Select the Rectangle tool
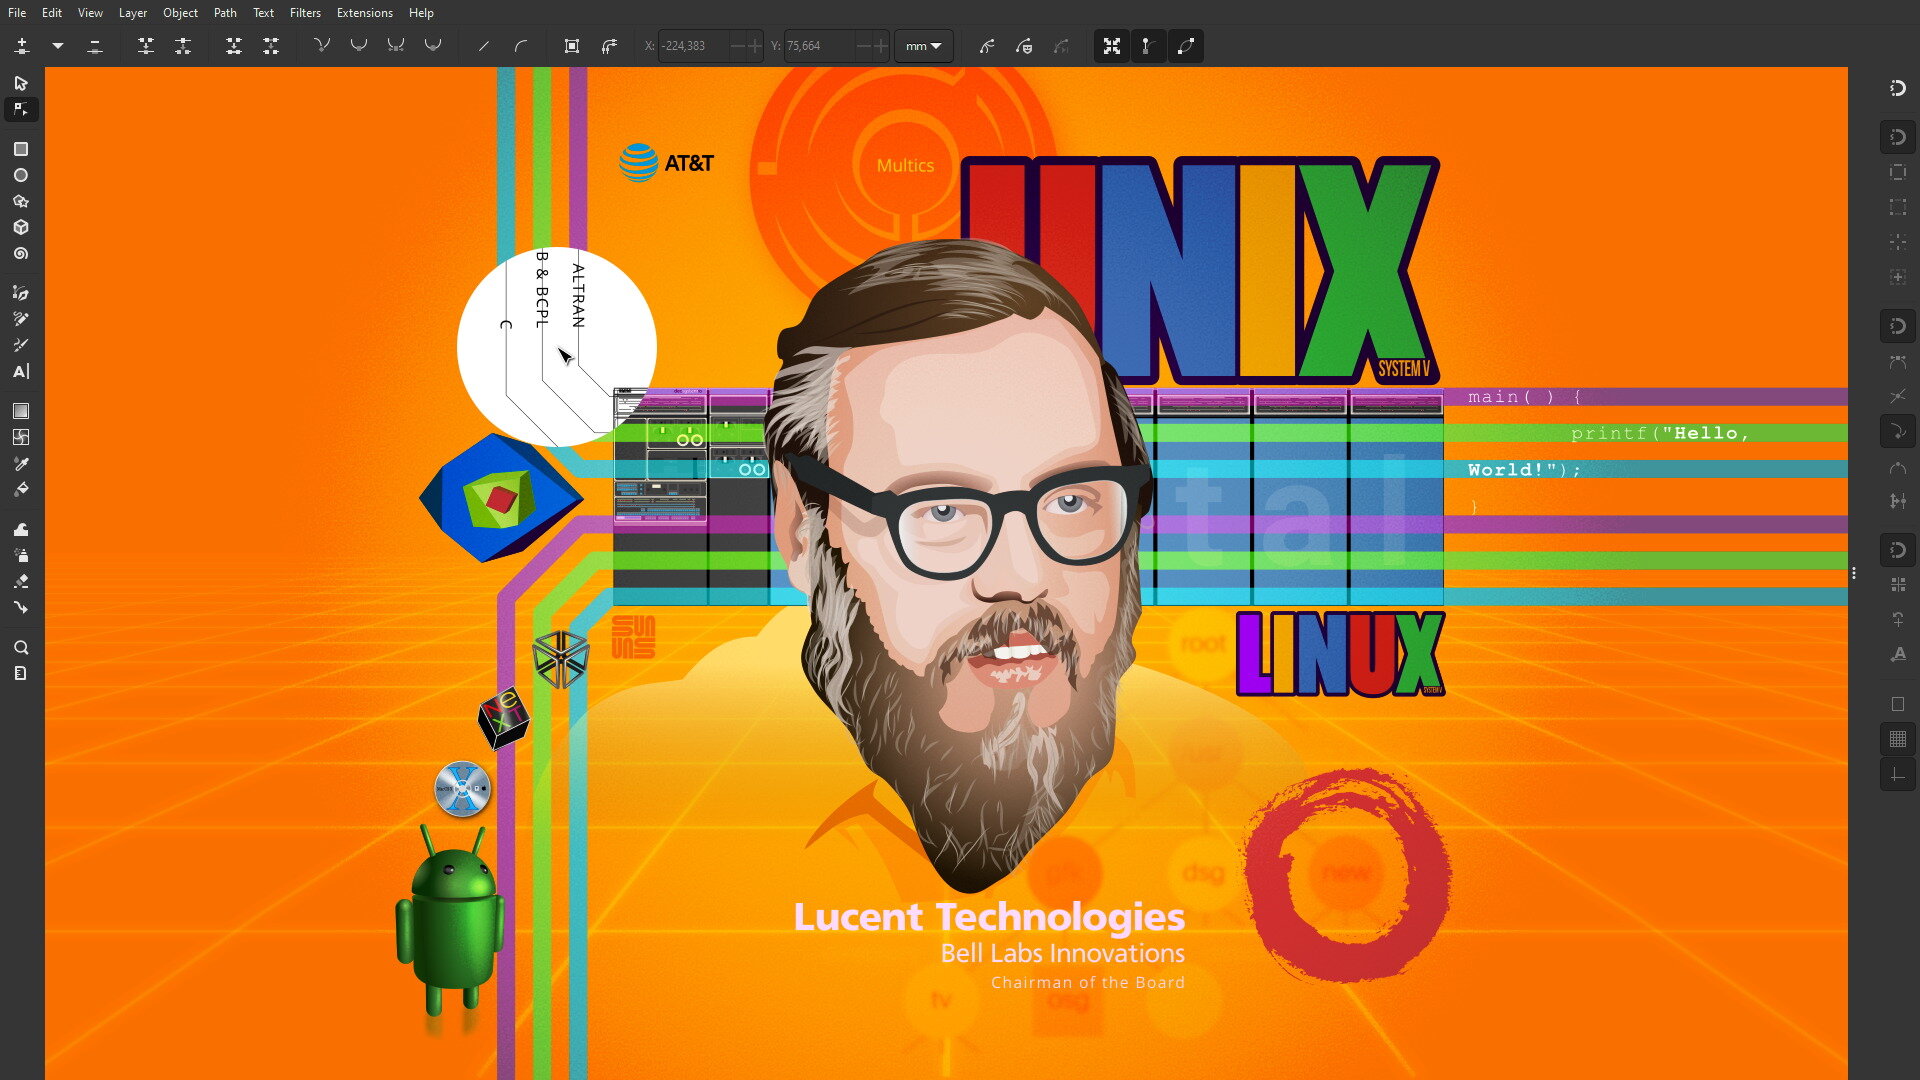1920x1080 pixels. (x=21, y=149)
